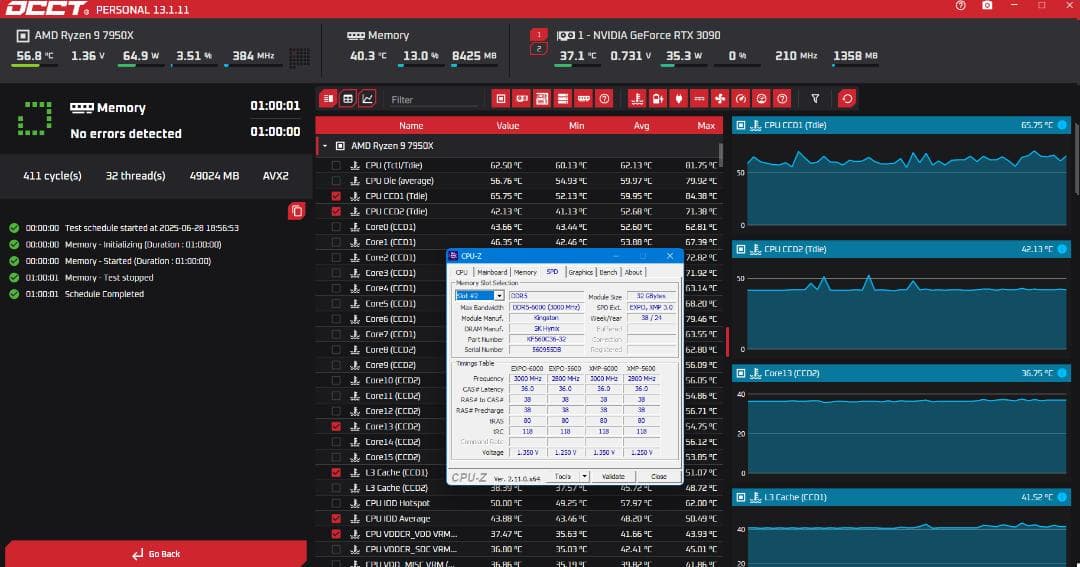Click the Tools button in CPU-Z
Viewport: 1080px width, 567px height.
563,476
